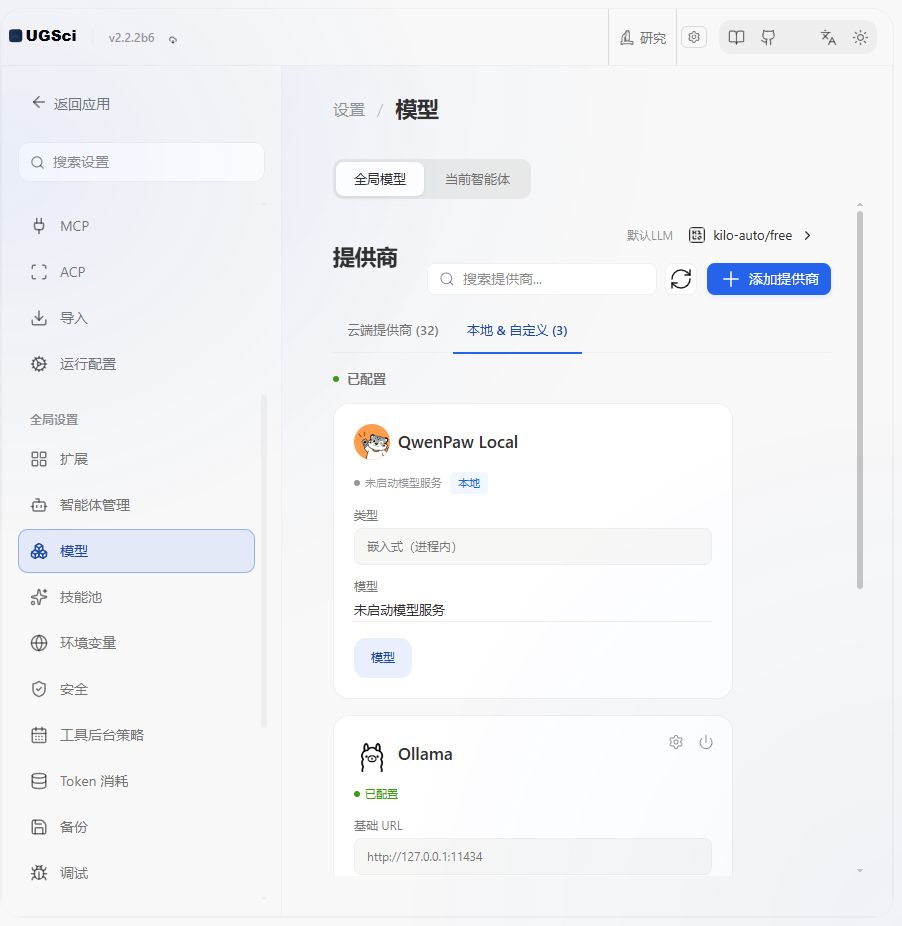The image size is (902, 926).
Task: Select 模型 sidebar item
Action: (136, 551)
